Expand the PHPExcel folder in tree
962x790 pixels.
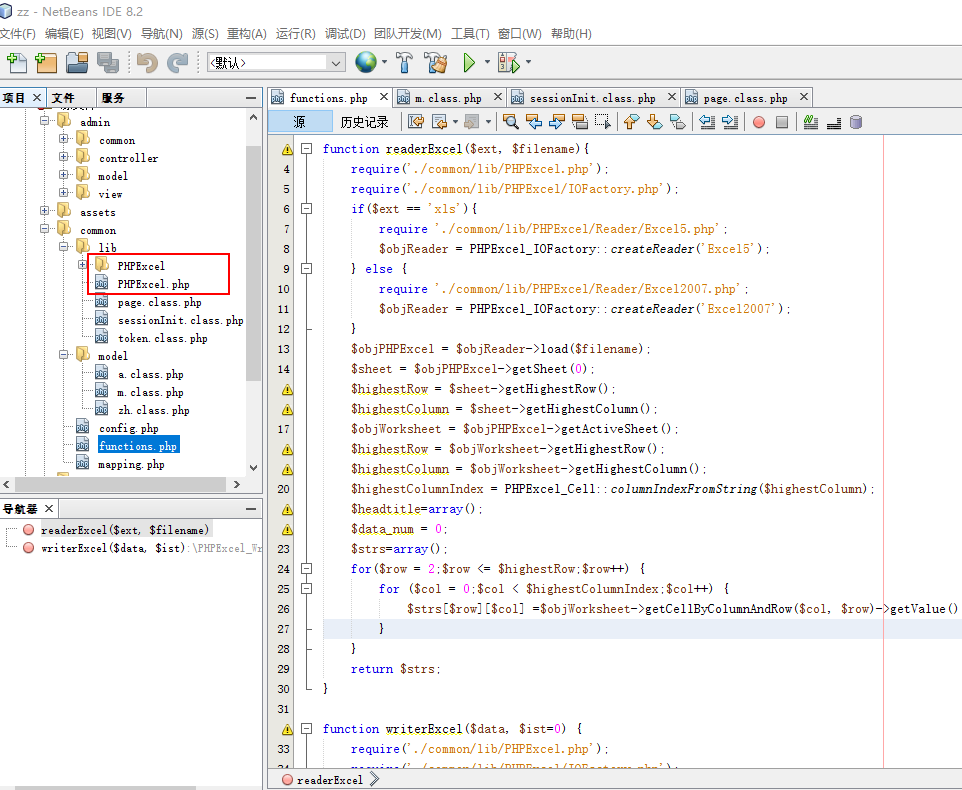(x=82, y=266)
